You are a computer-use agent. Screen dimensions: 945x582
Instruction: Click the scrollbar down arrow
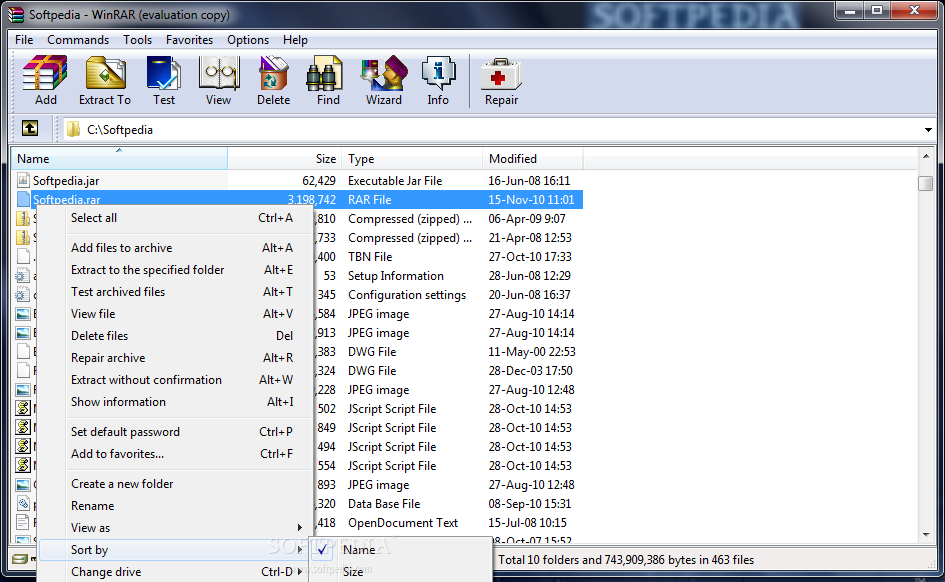pos(926,534)
